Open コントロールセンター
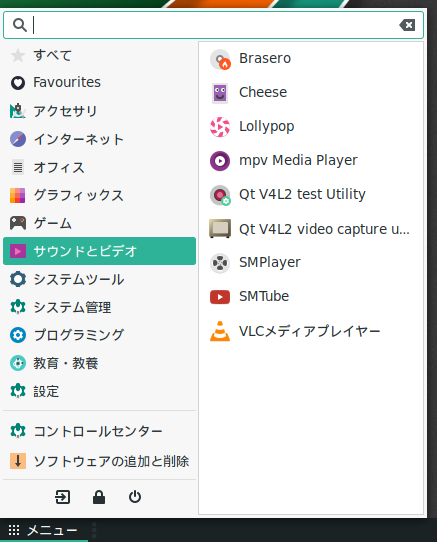Viewport: 437px width, 542px height. 100,431
